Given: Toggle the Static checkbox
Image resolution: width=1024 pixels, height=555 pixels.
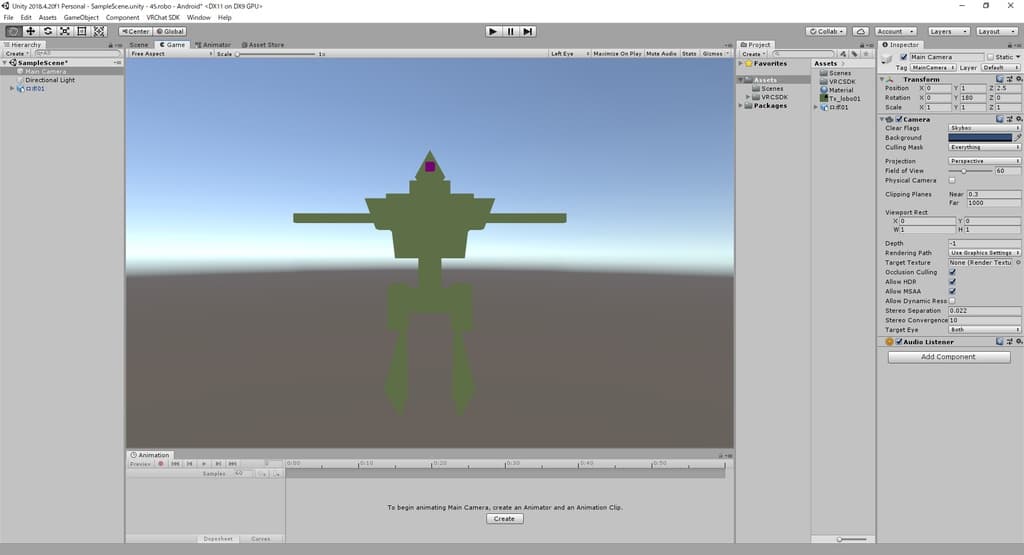Looking at the screenshot, I should [x=990, y=57].
